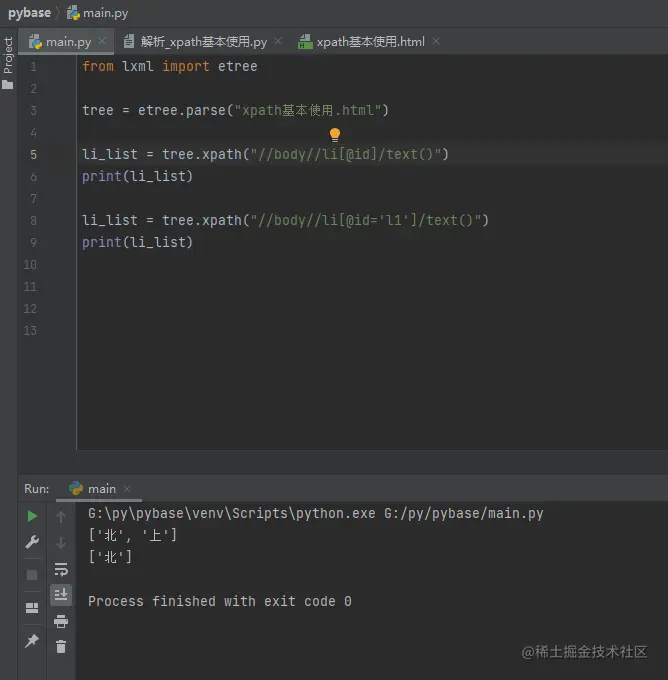Viewport: 668px width, 680px height.
Task: Click the green Run button in the Run panel
Action: click(32, 516)
